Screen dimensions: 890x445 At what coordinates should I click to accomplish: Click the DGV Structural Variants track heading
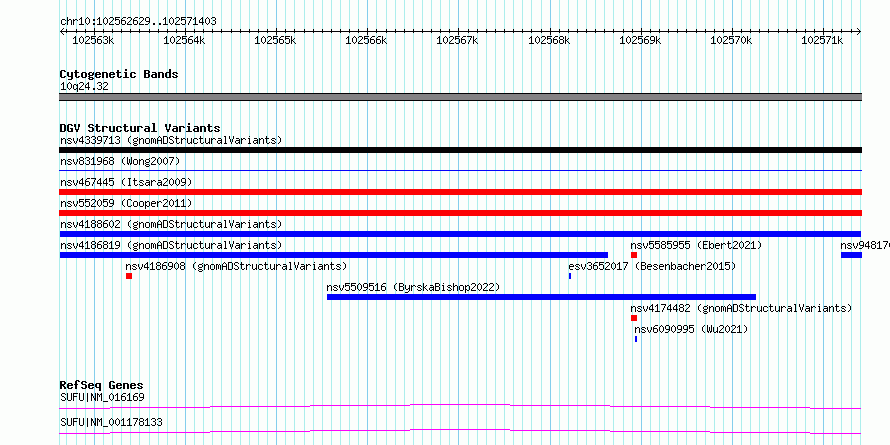(x=140, y=128)
